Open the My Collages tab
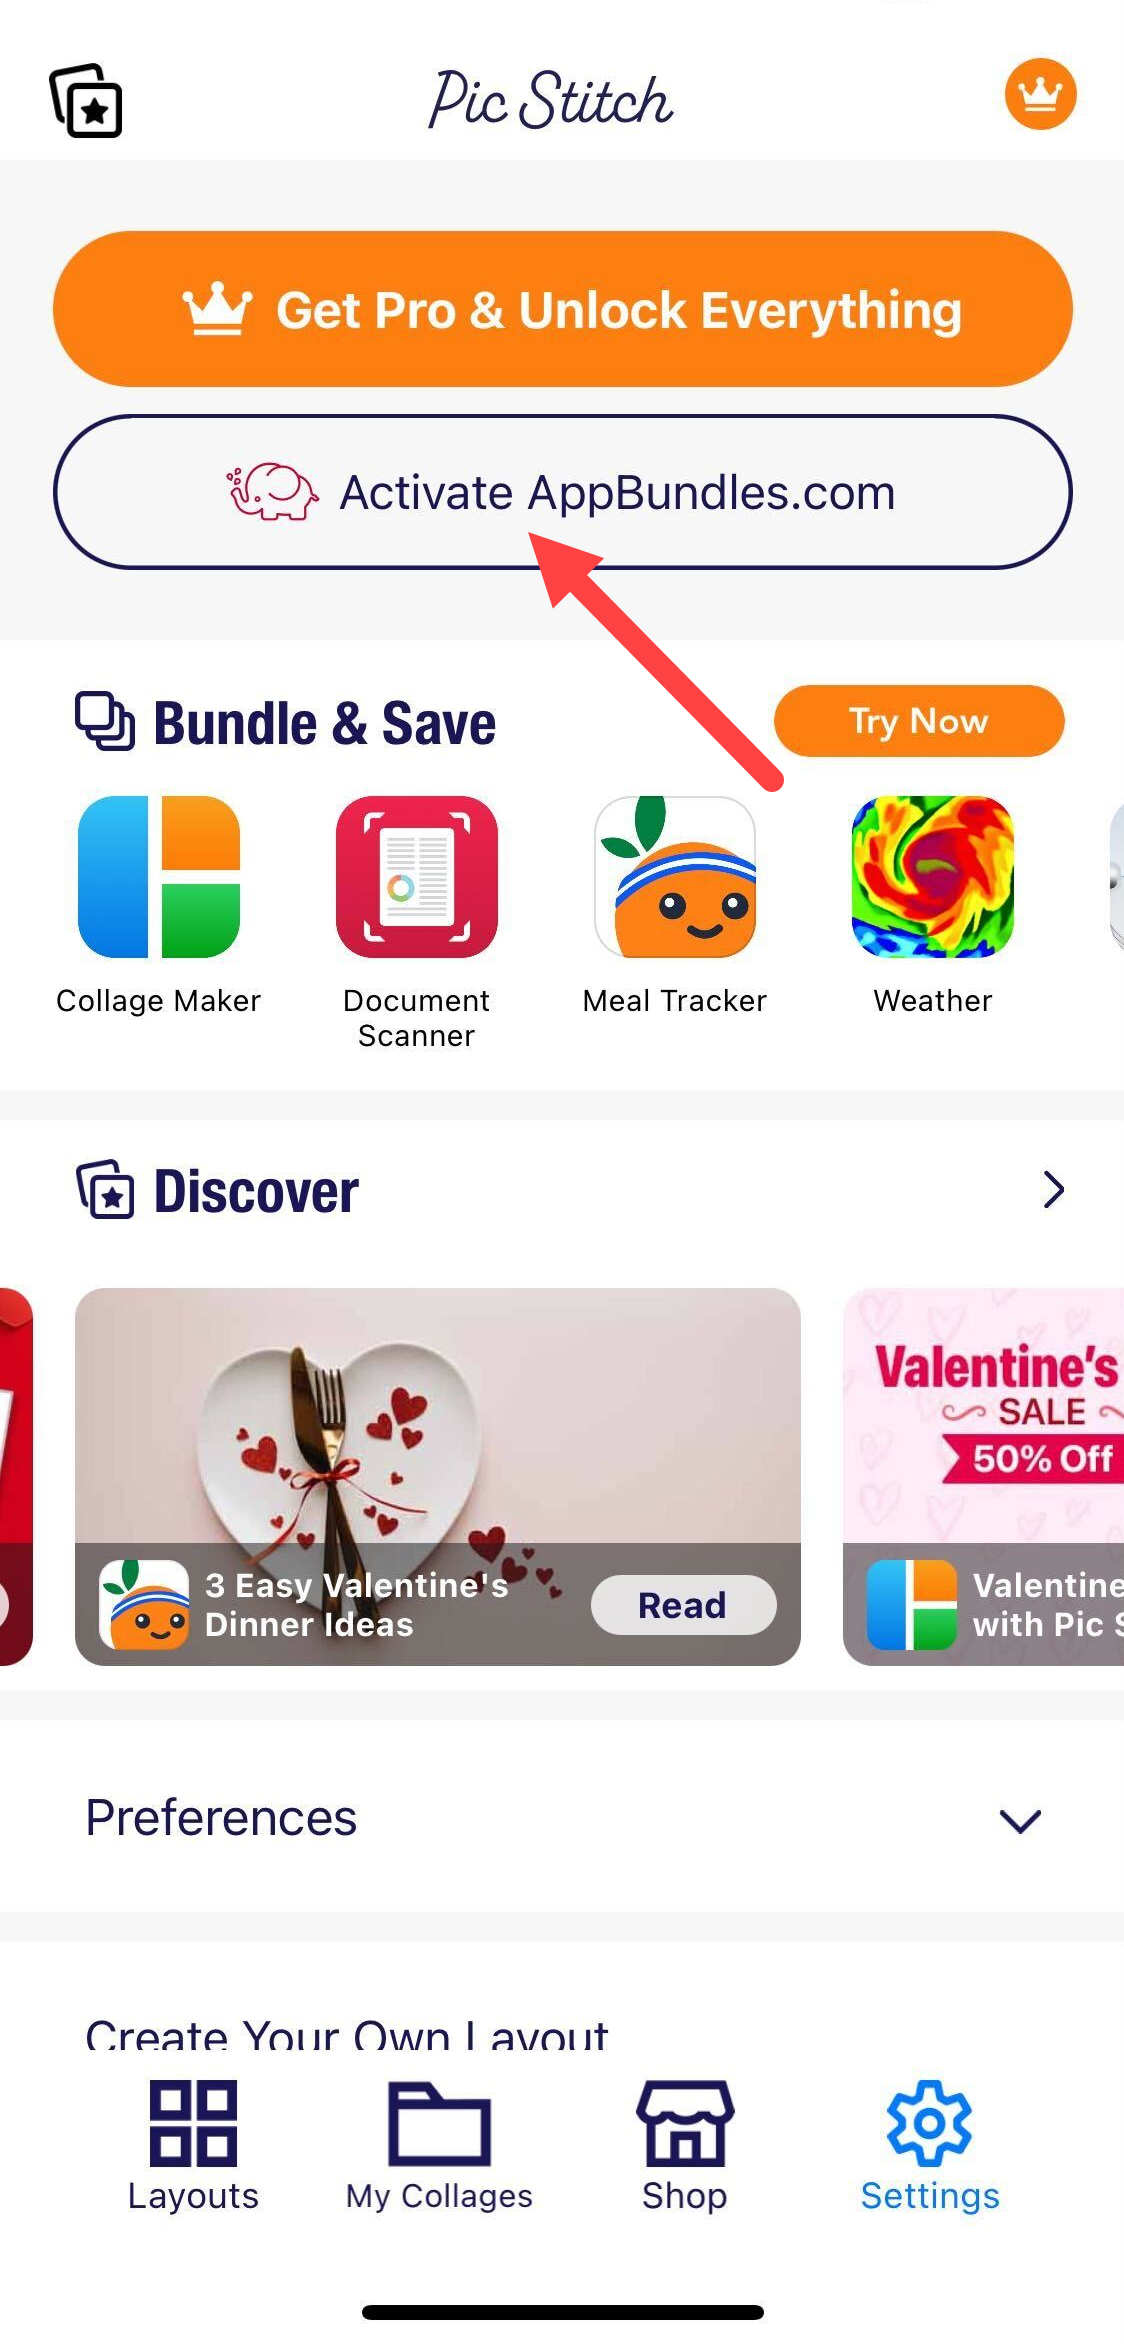Image resolution: width=1124 pixels, height=2344 pixels. [439, 2146]
